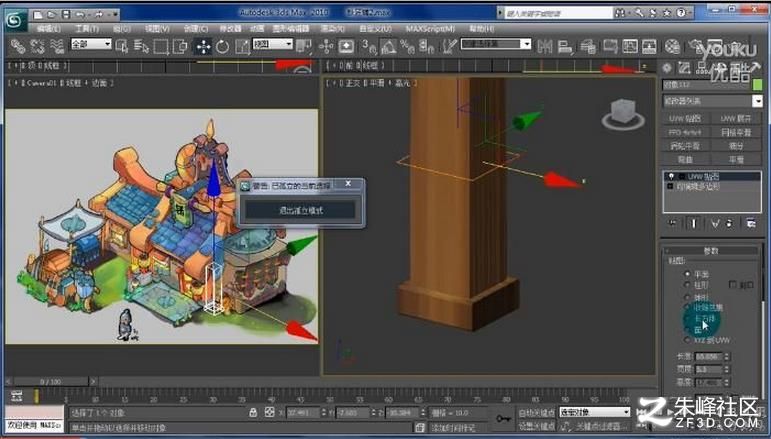Select the 收缩包裹 mapping radio button
Viewport: 771px width, 439px height.
[x=687, y=307]
